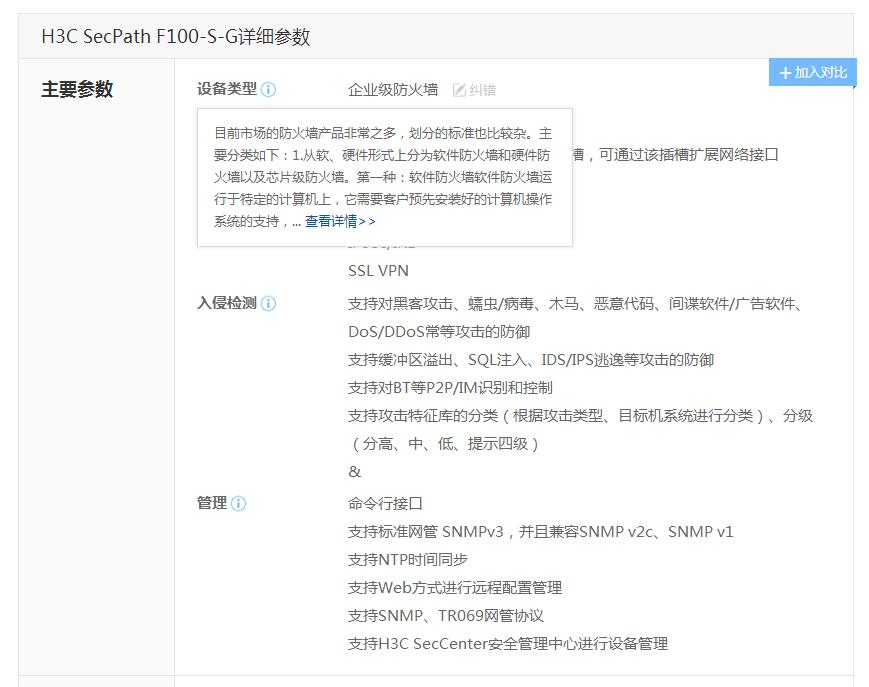Click the 支持NTP时间同步 line

408,560
